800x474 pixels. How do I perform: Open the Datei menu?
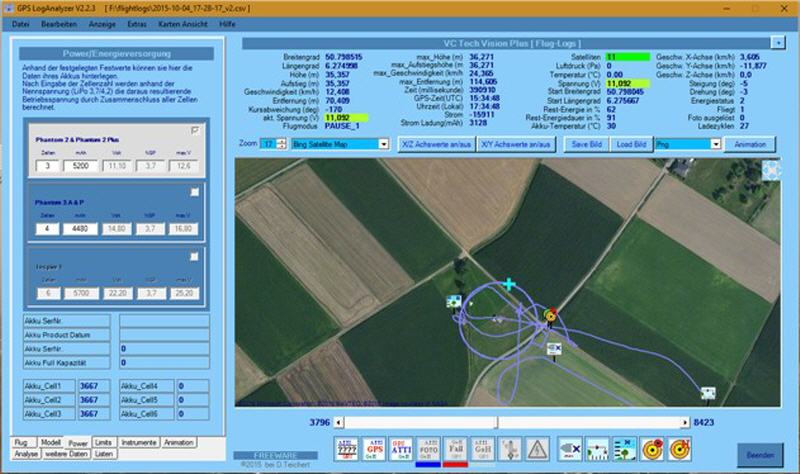point(20,24)
